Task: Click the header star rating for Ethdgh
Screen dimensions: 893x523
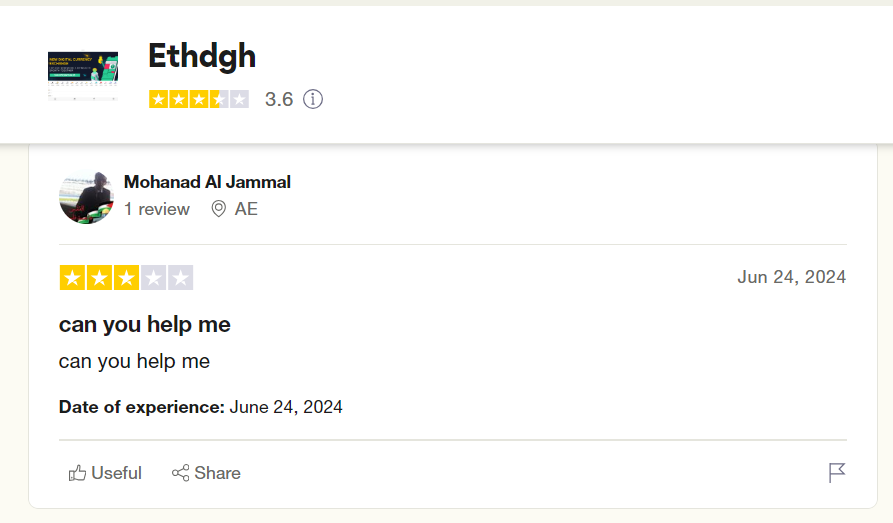Action: [199, 99]
